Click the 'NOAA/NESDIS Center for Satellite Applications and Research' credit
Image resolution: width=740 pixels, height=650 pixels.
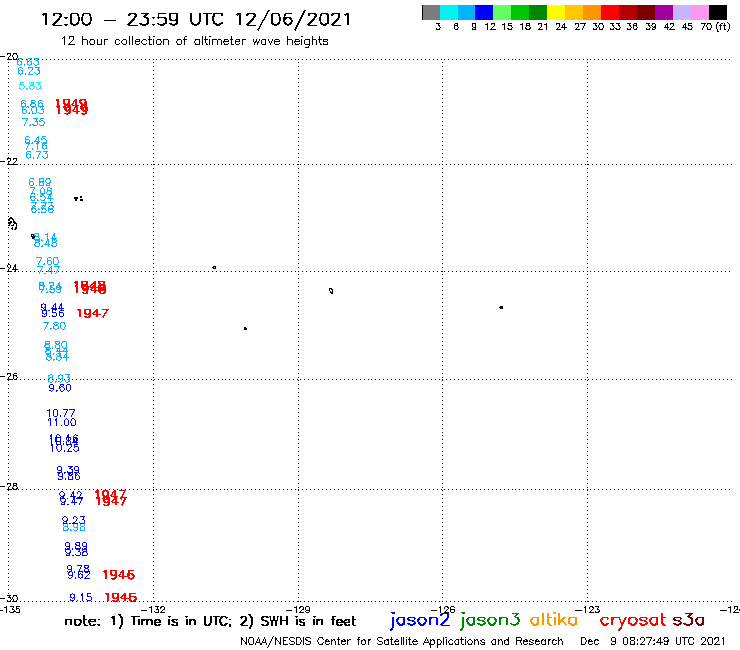402,642
